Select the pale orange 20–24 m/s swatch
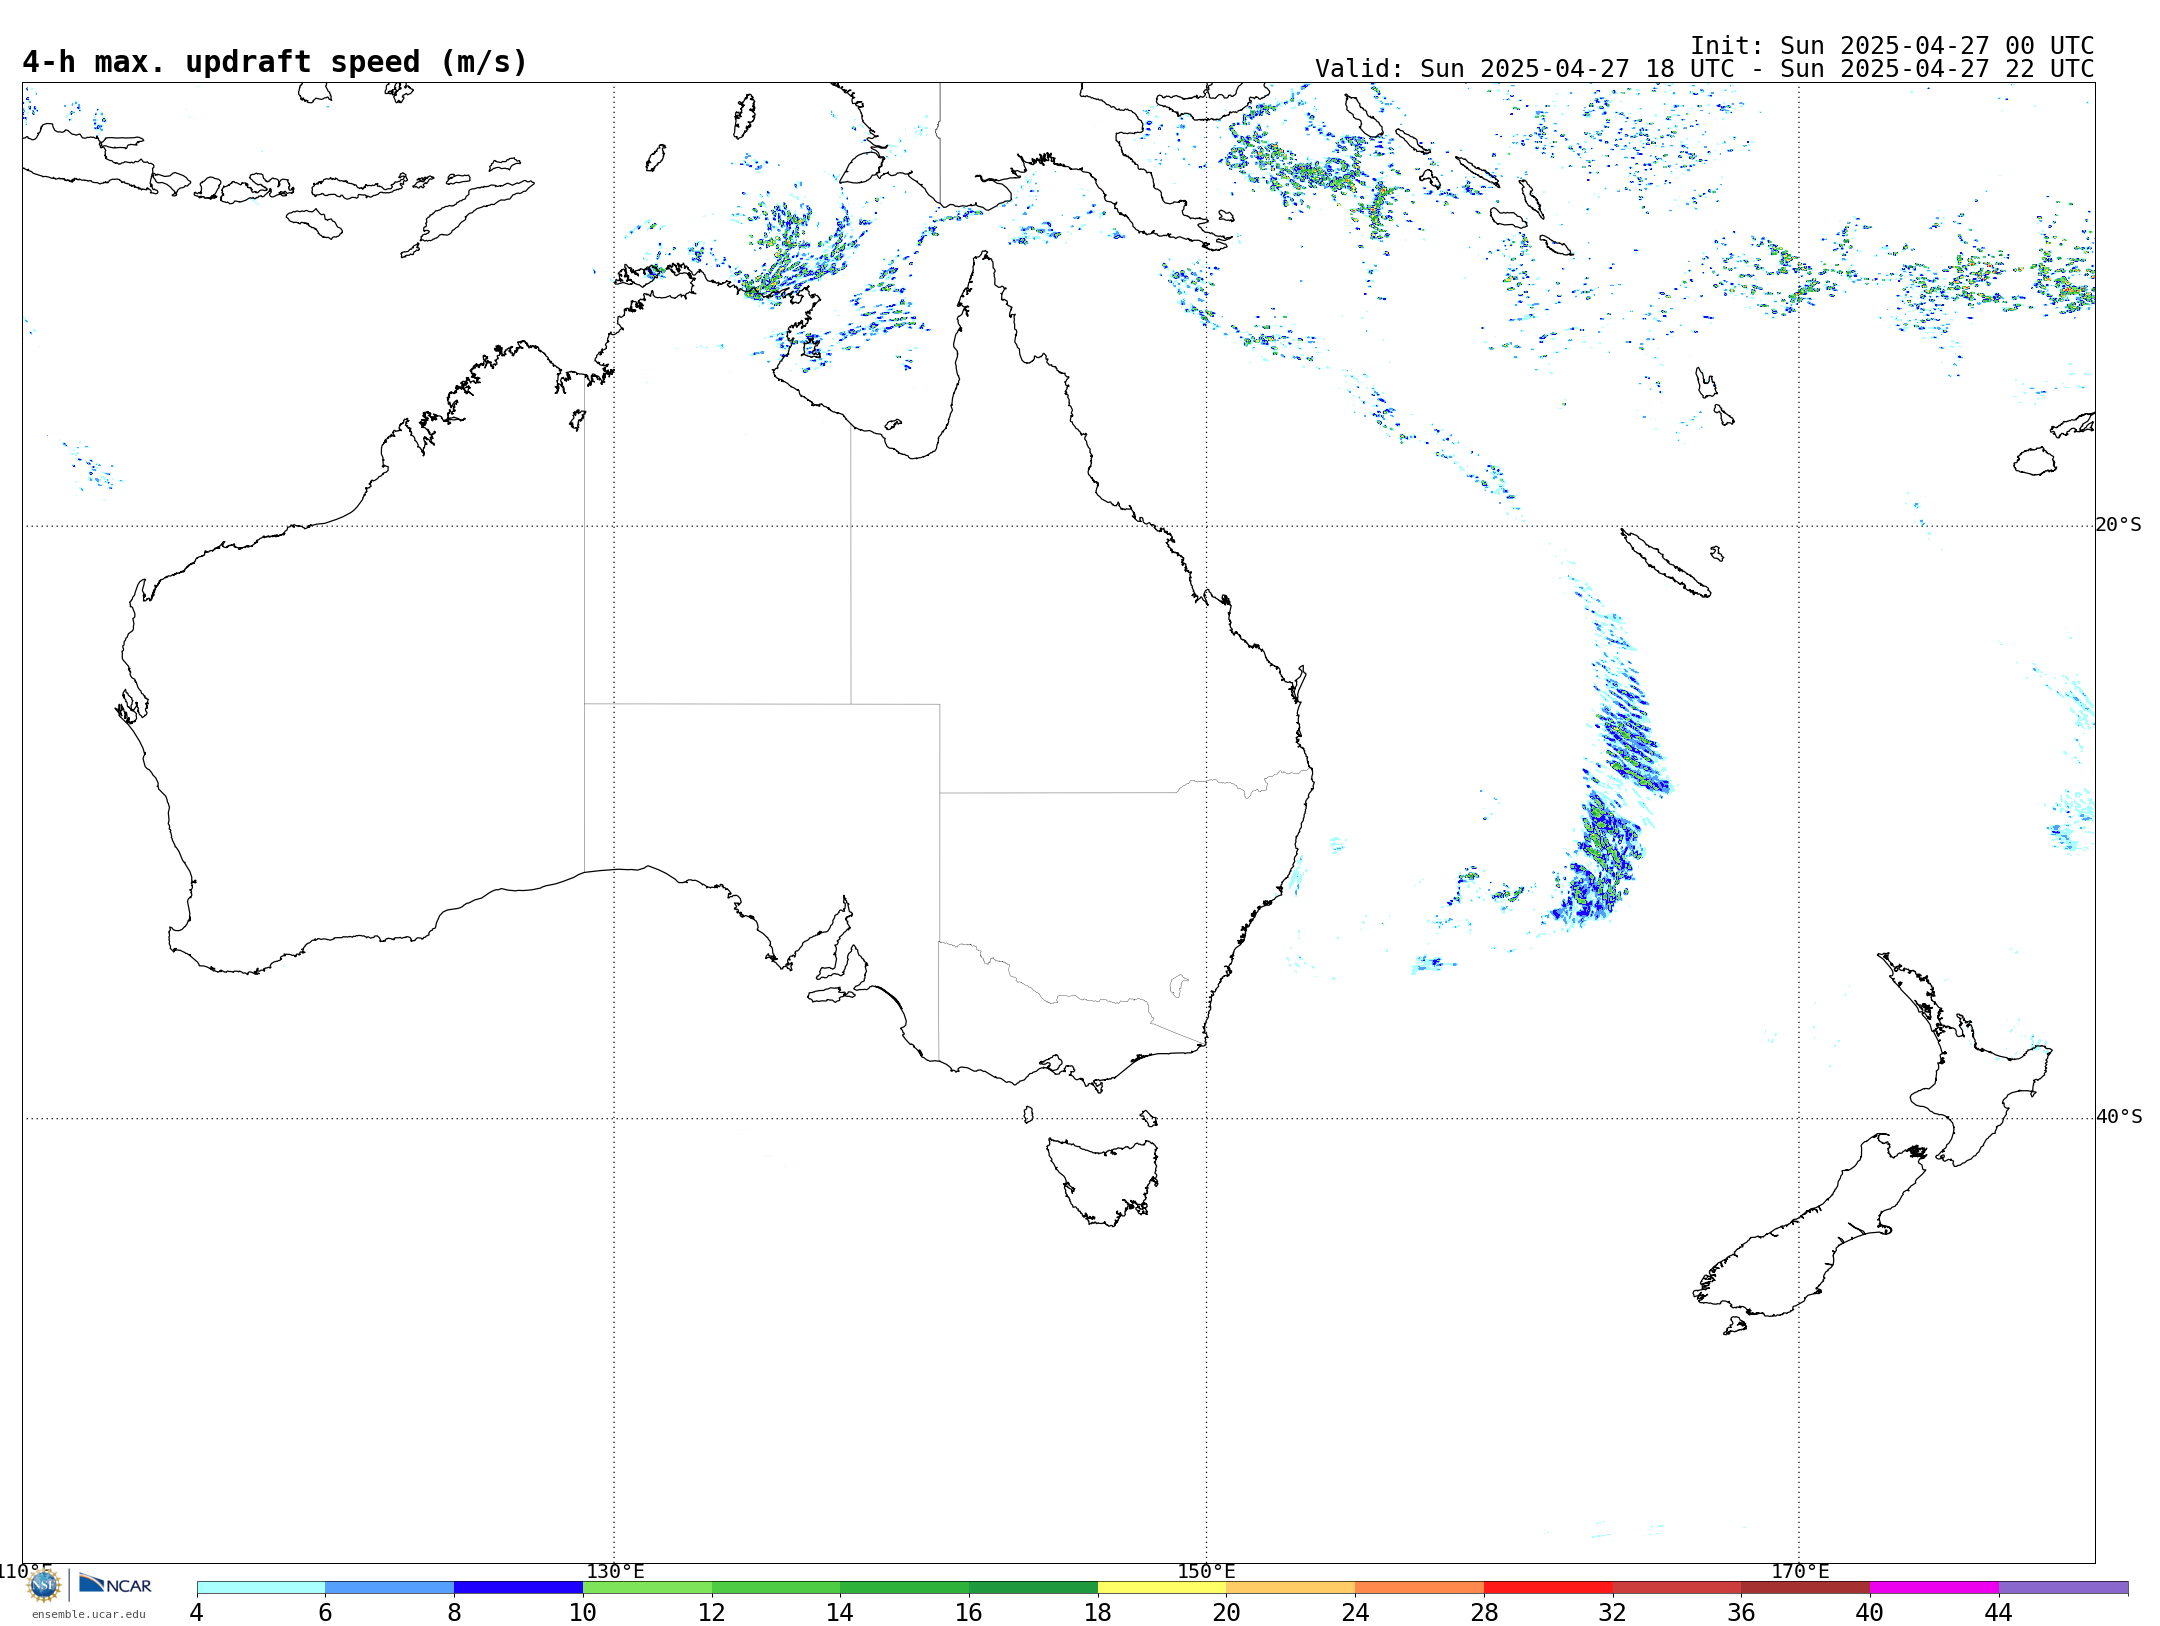 coord(1291,1588)
